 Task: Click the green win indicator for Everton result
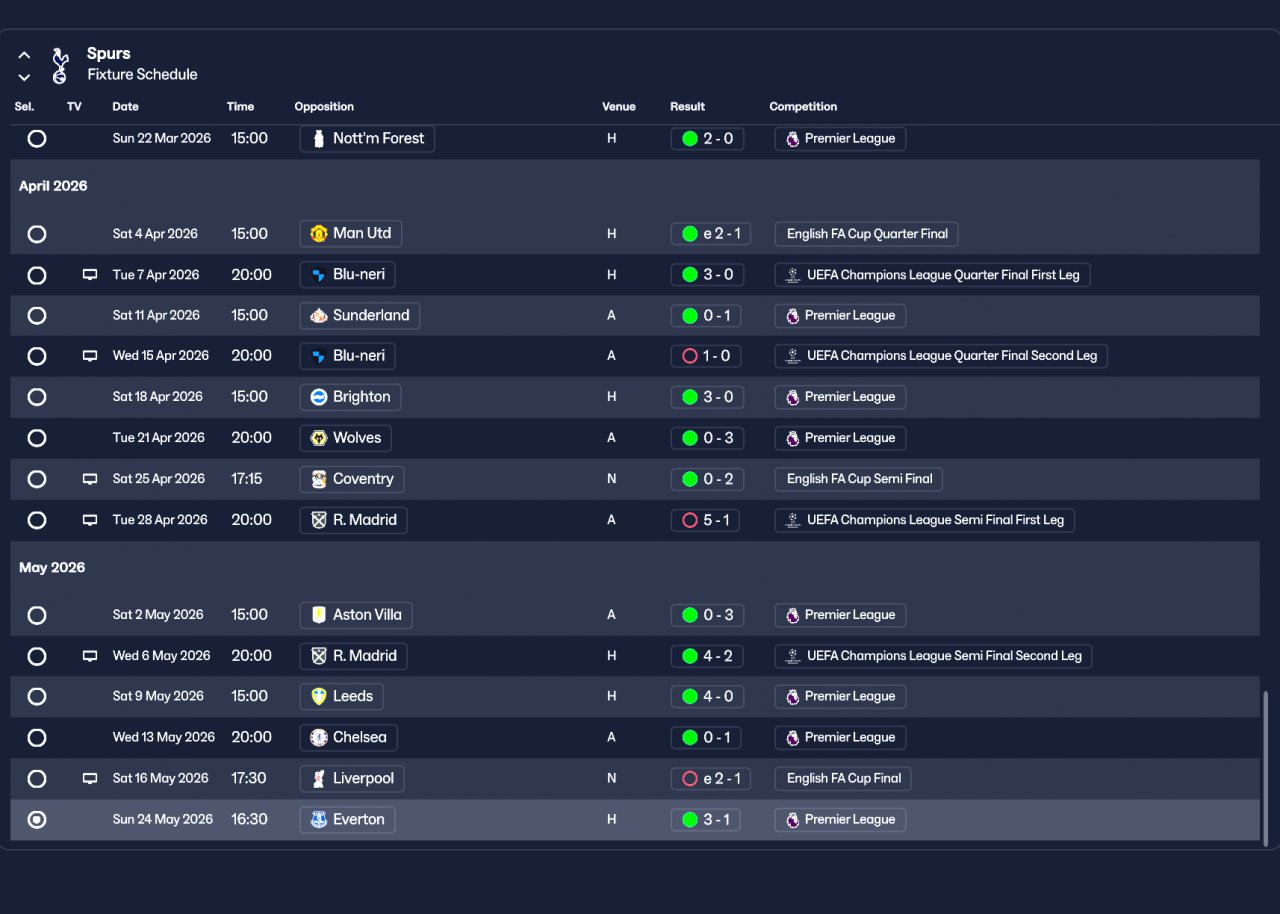(x=689, y=820)
